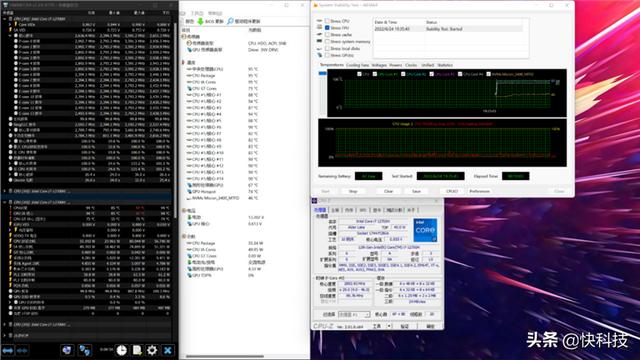Click the GPU sensor type icon in AIDA64
The width and height of the screenshot is (640, 360).
pos(189,50)
